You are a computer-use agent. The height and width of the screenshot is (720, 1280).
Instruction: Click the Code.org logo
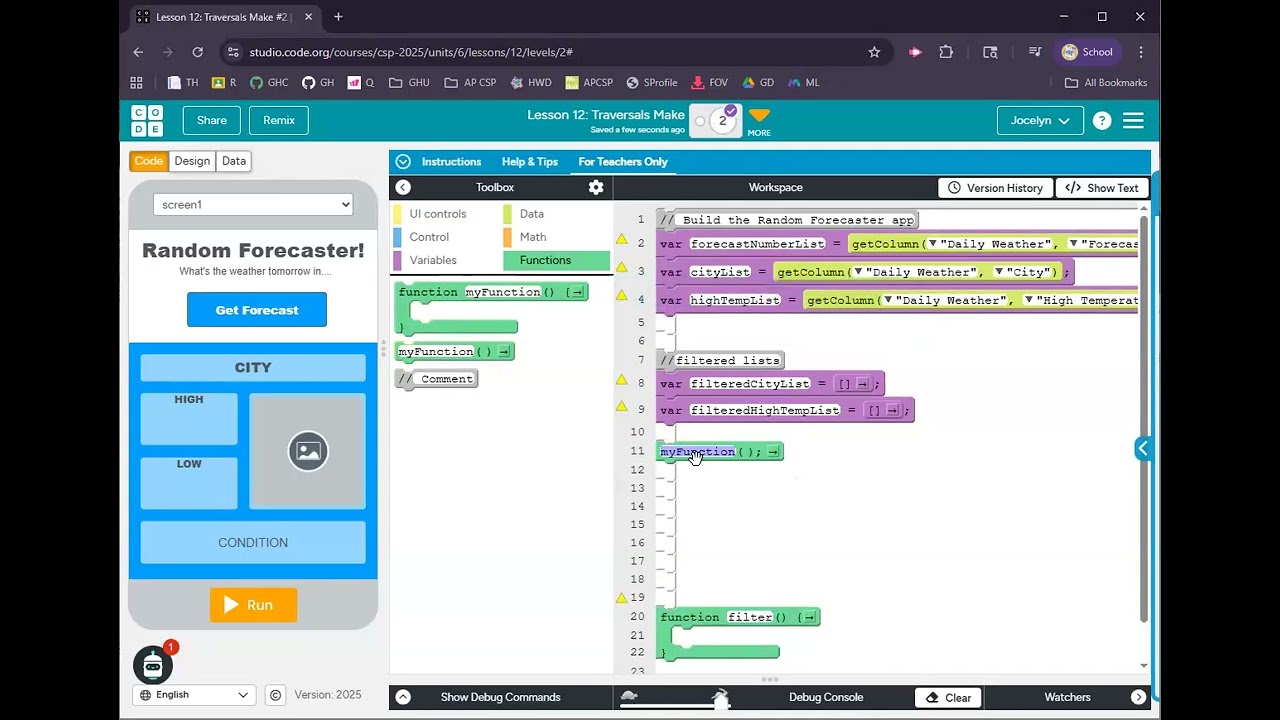tap(147, 121)
